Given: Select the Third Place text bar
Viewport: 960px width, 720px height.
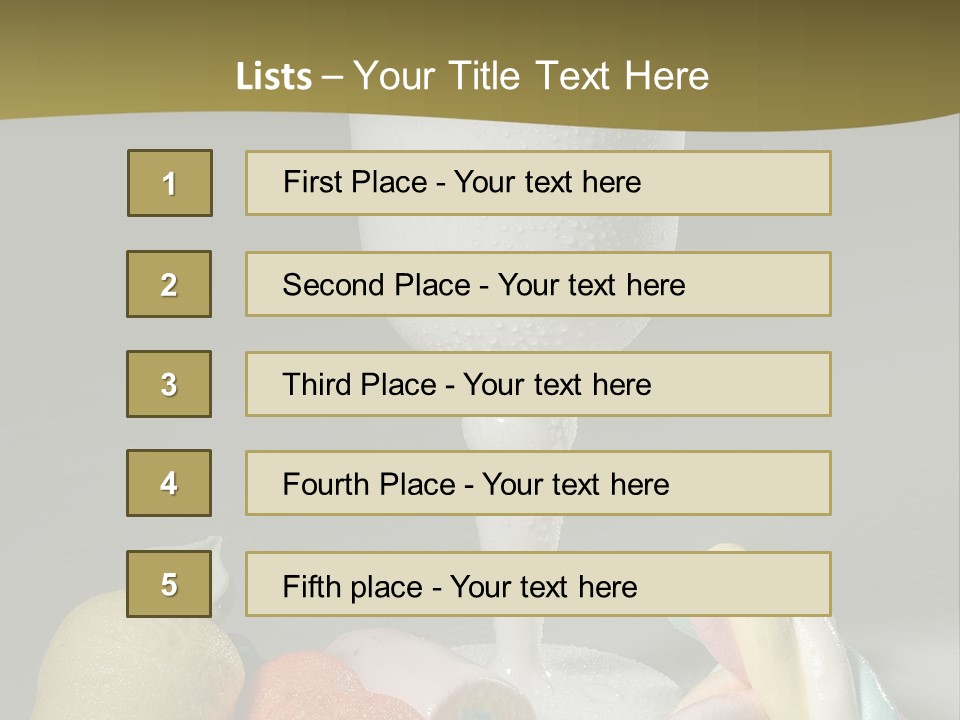Looking at the screenshot, I should [538, 384].
